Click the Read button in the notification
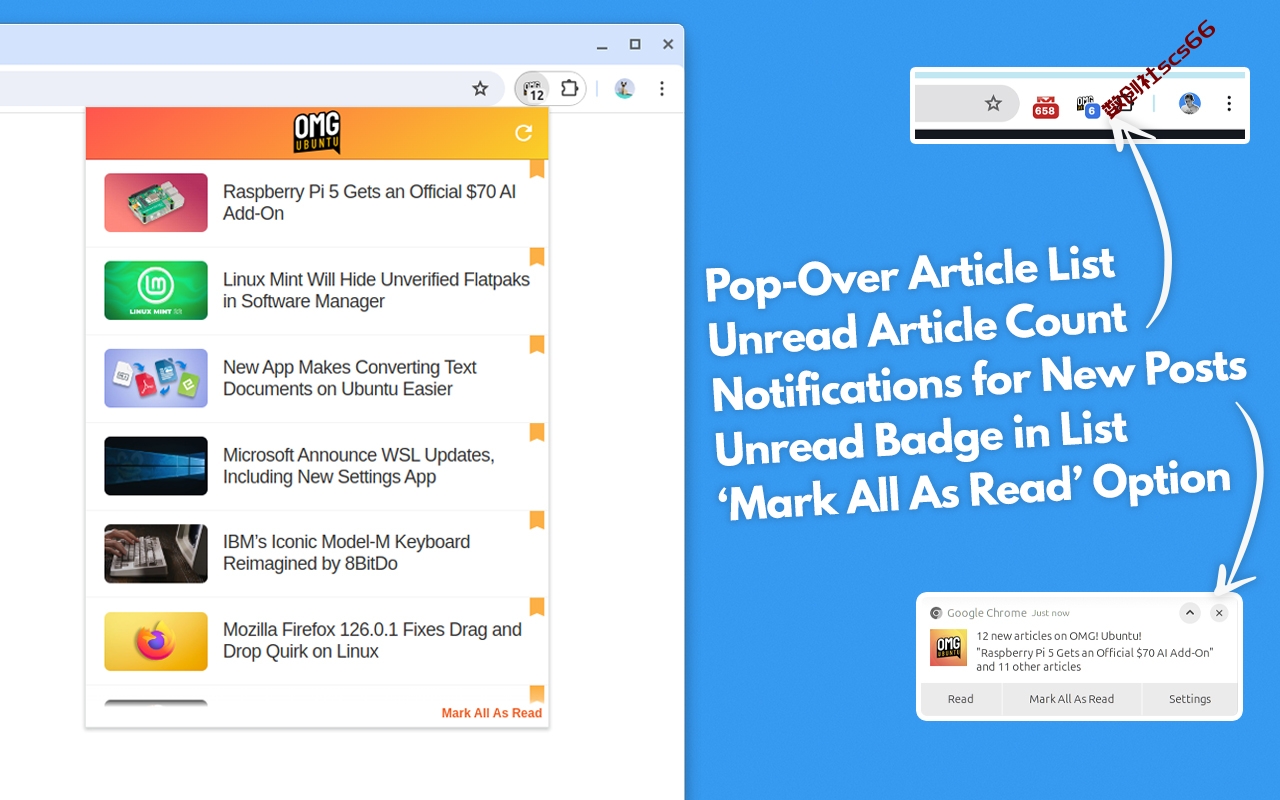1280x800 pixels. coord(961,699)
